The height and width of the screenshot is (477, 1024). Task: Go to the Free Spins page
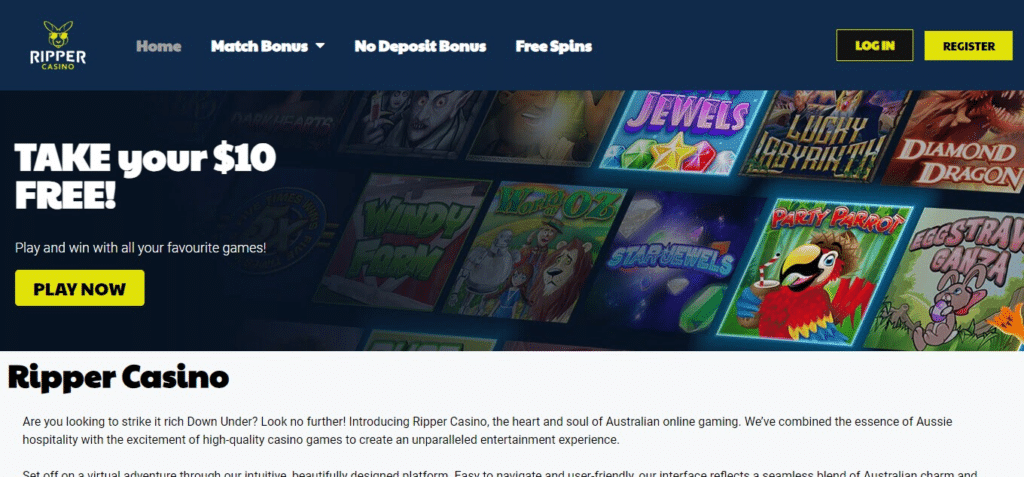pos(554,46)
